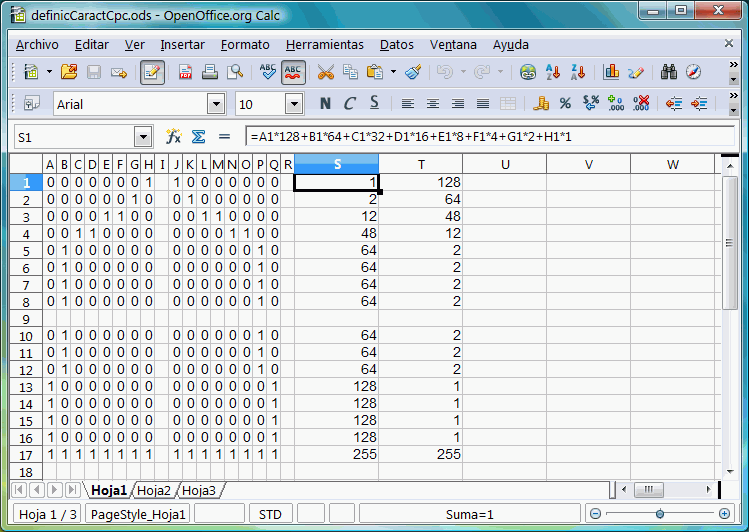Apply percent number format icon
The image size is (749, 532).
click(x=566, y=103)
